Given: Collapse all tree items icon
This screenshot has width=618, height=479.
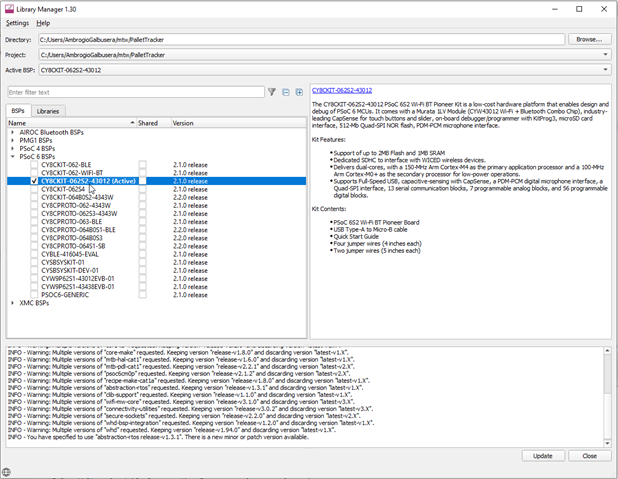Looking at the screenshot, I should coord(286,92).
